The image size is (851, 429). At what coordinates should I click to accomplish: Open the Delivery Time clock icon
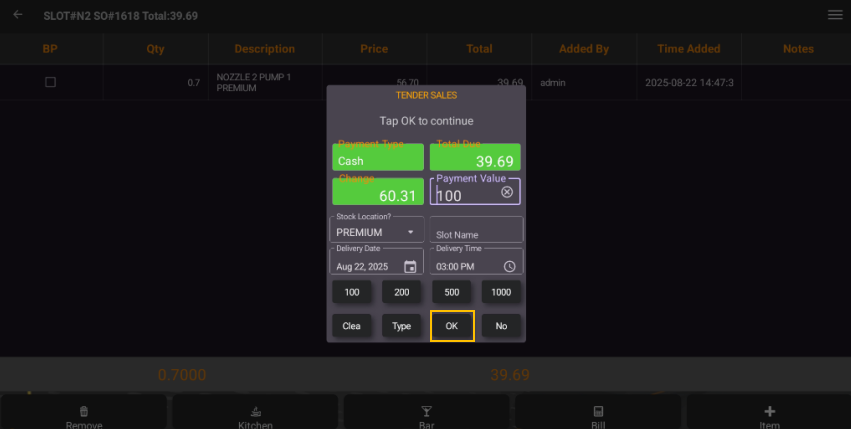coord(509,266)
